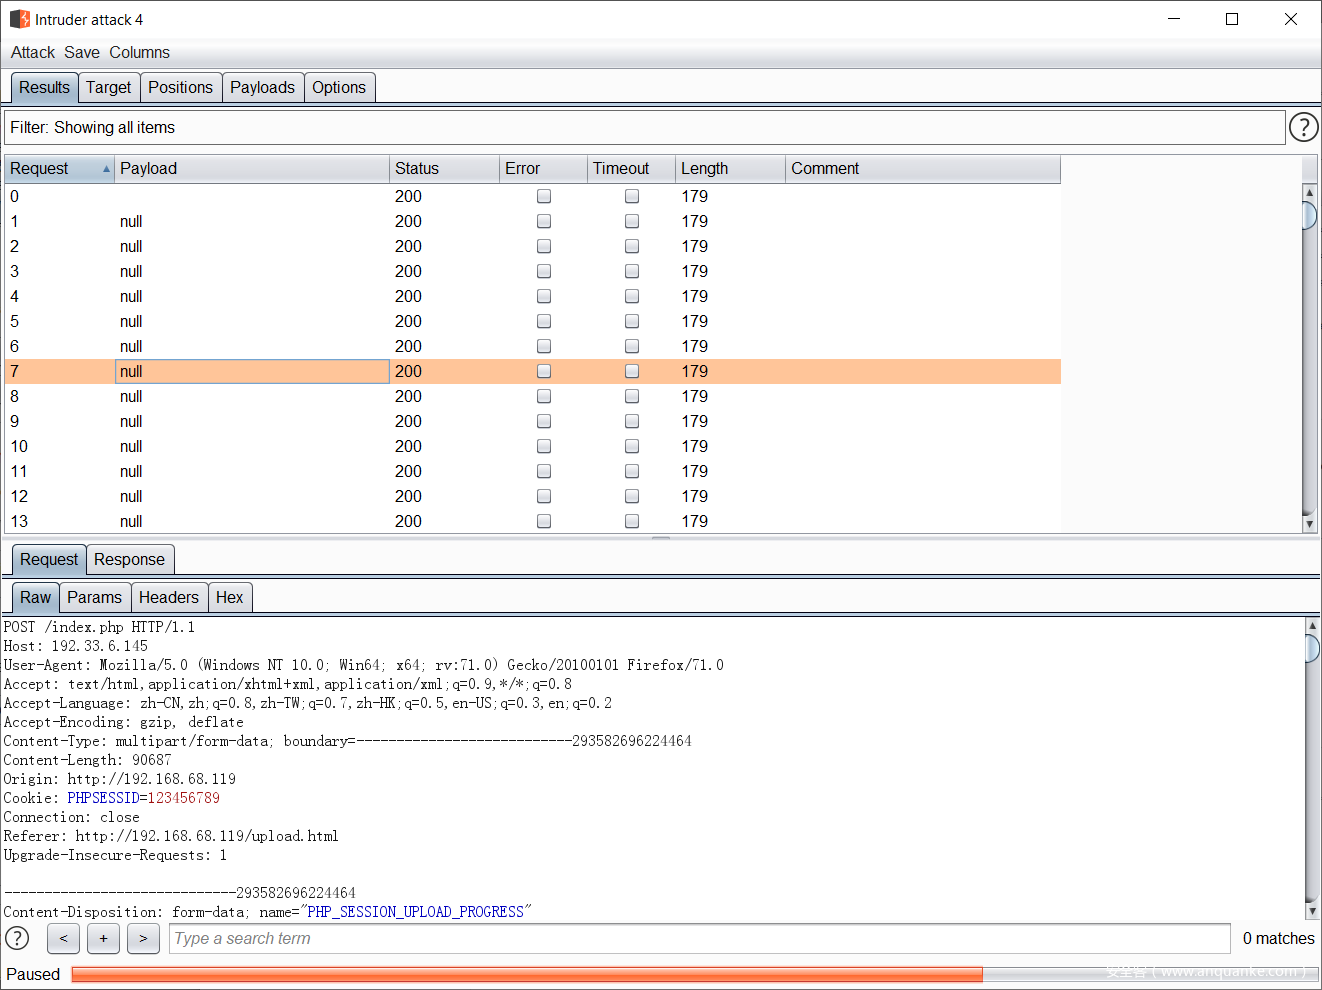Viewport: 1322px width, 990px height.
Task: Click the filter help question-mark icon
Action: (1303, 127)
